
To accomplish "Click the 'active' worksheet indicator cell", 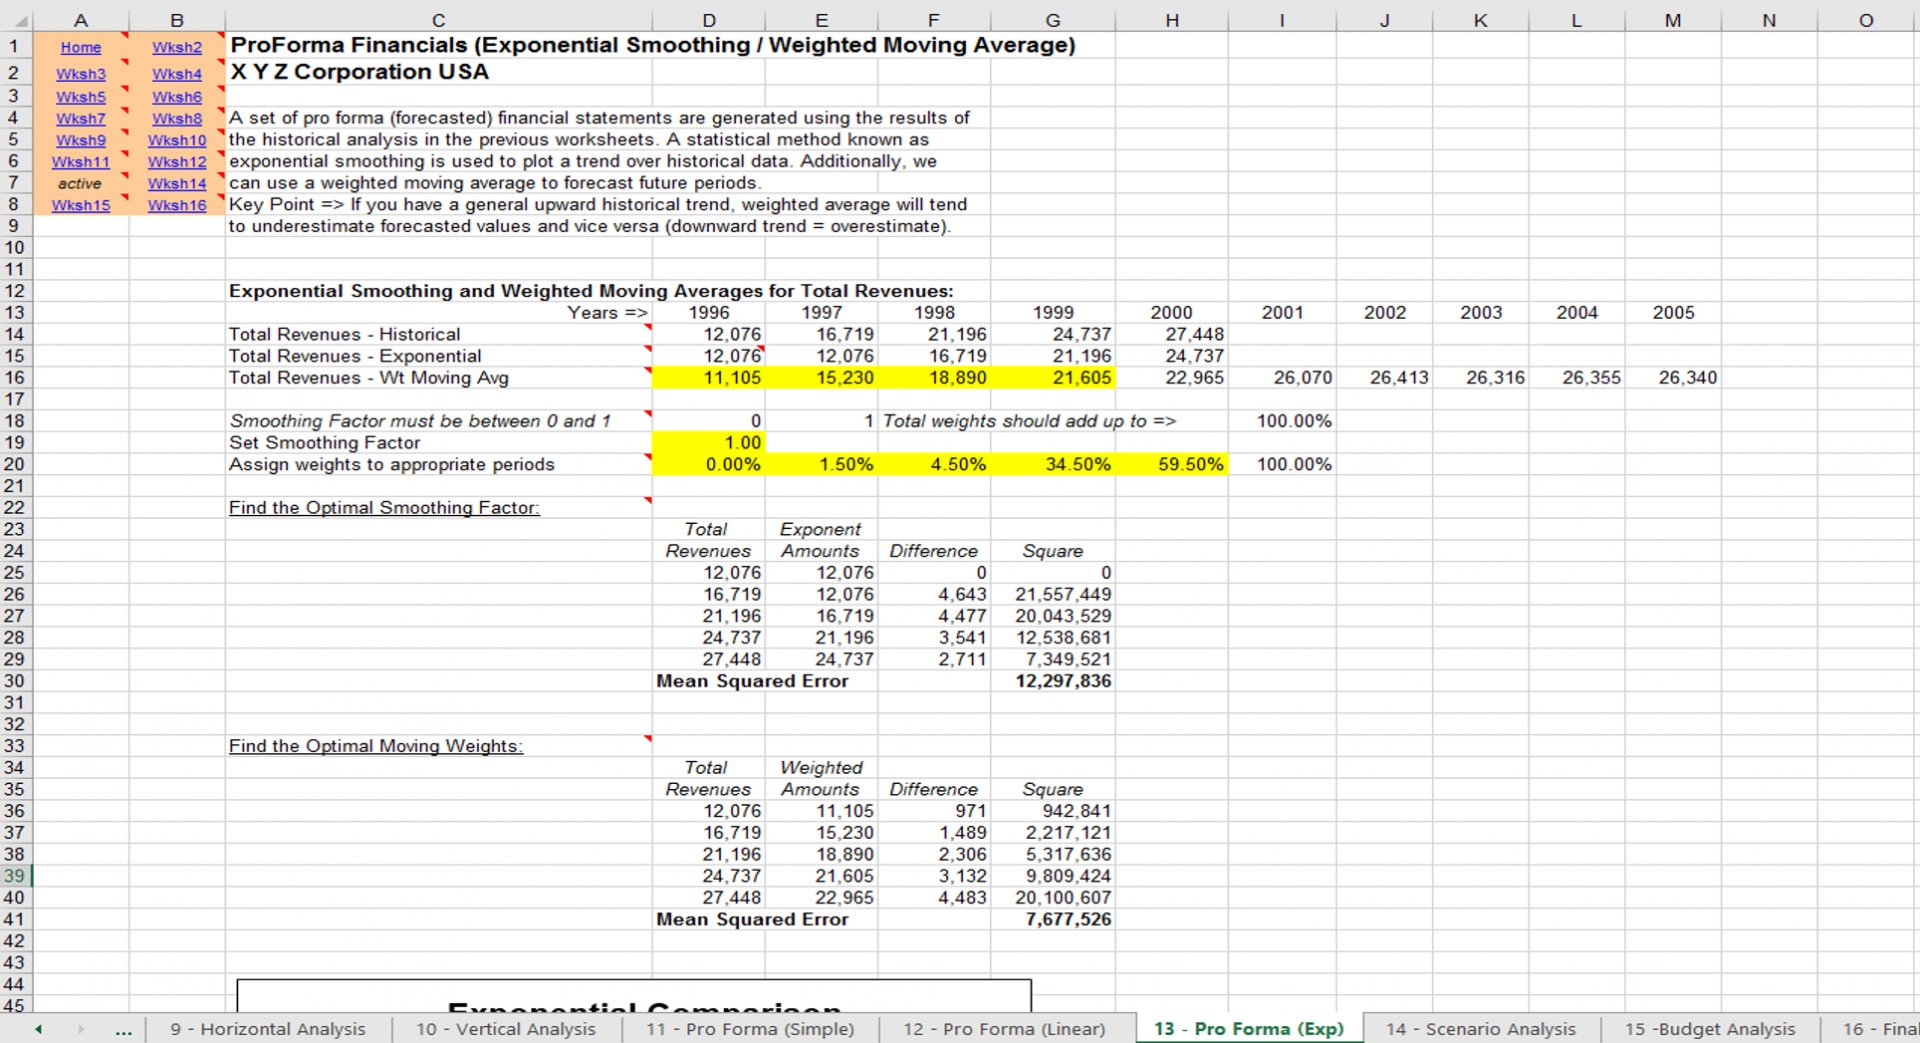I will pos(80,183).
